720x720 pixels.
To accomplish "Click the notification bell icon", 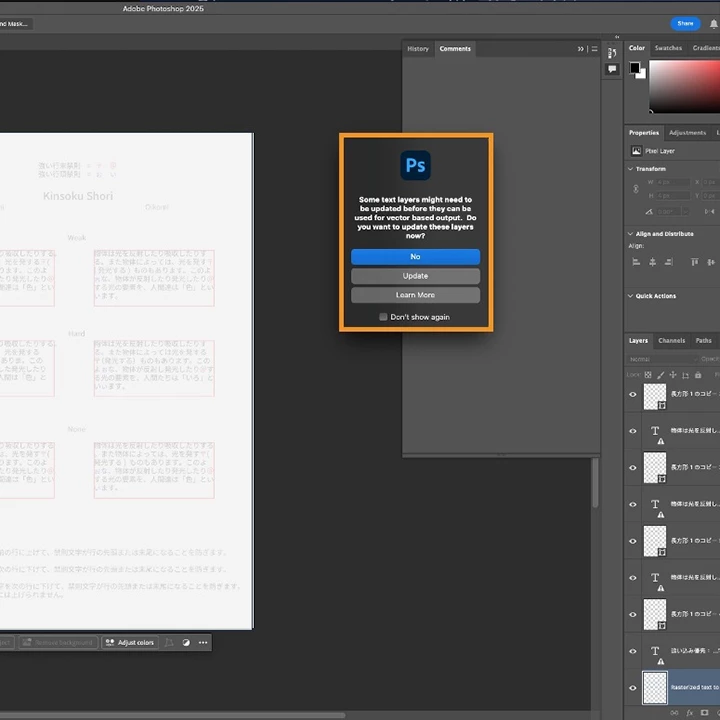I will [x=714, y=23].
